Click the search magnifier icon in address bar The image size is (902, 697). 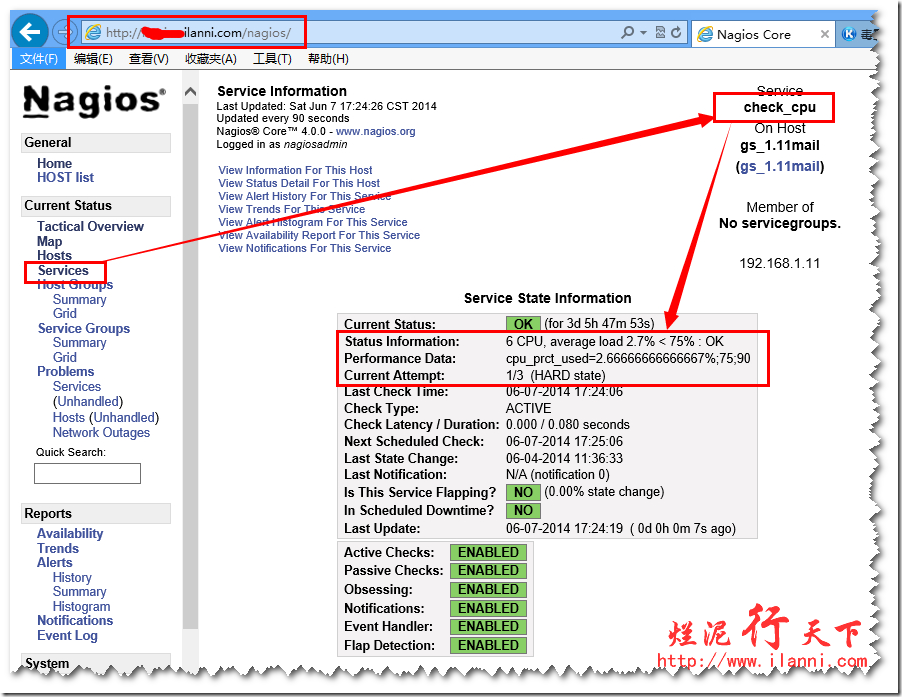[x=627, y=33]
